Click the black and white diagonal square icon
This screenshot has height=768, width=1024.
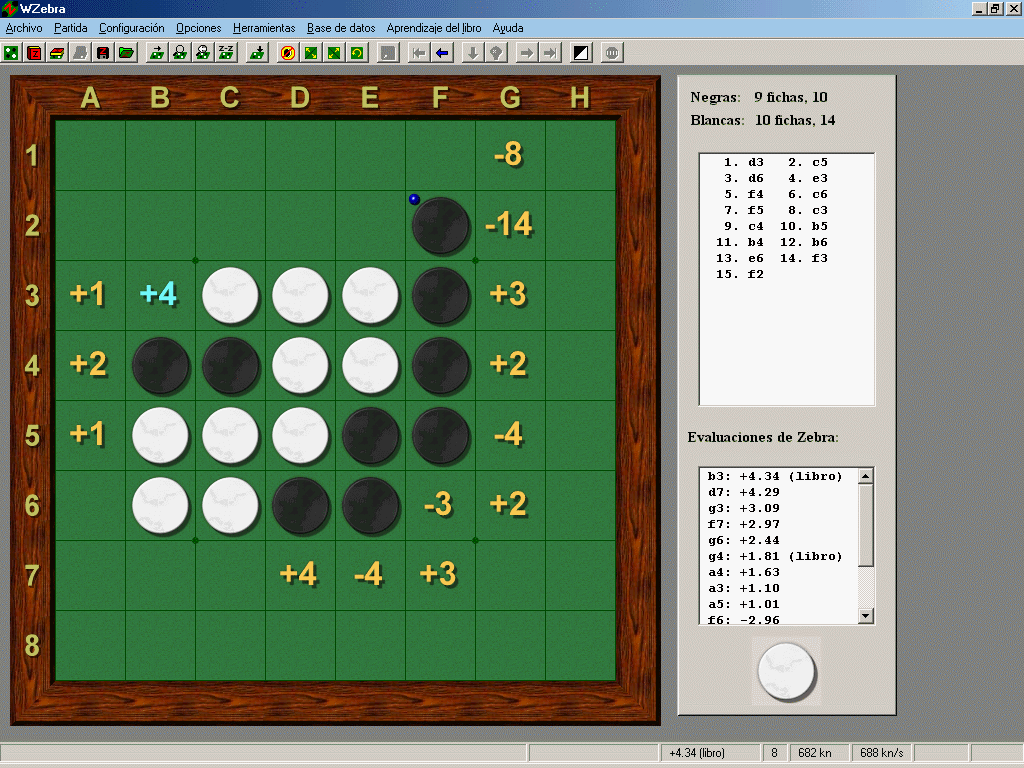click(581, 52)
